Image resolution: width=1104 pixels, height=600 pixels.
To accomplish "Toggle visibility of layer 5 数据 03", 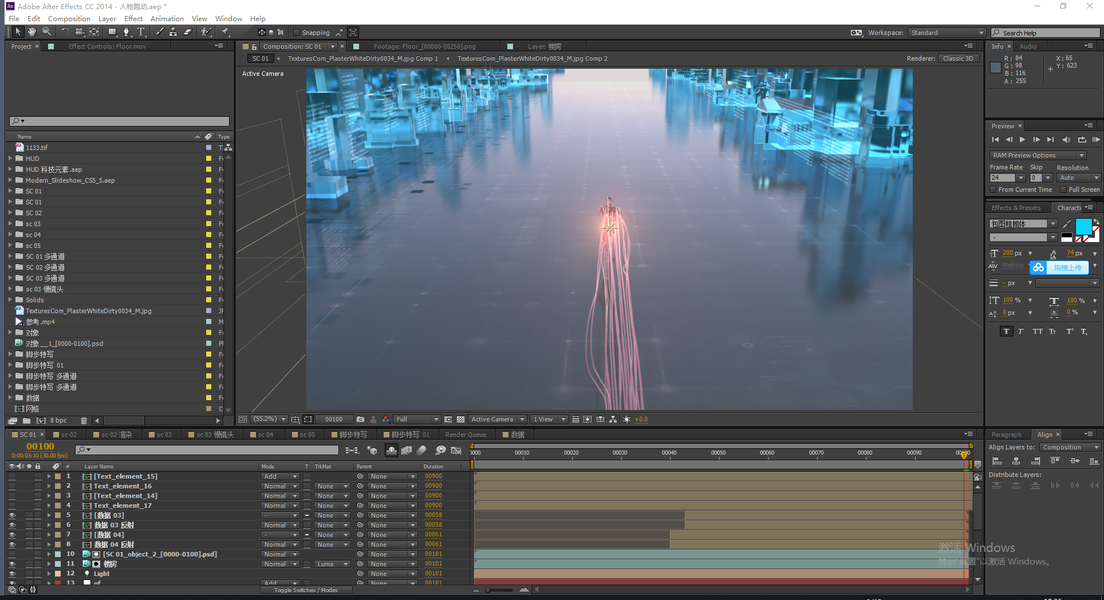I will coord(12,515).
